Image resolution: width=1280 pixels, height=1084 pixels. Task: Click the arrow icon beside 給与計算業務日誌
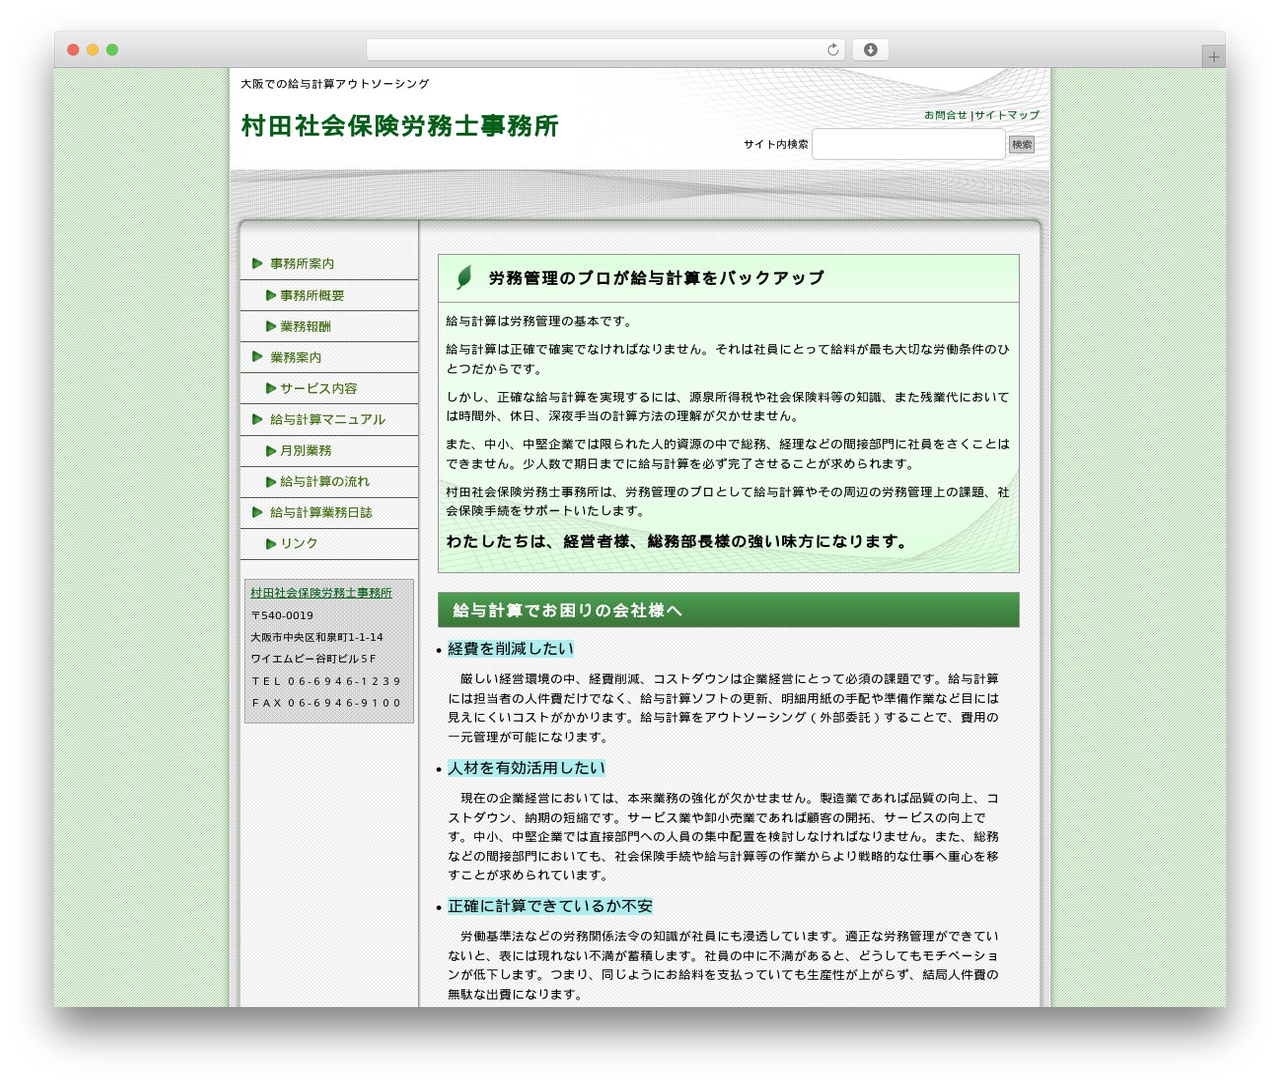257,512
